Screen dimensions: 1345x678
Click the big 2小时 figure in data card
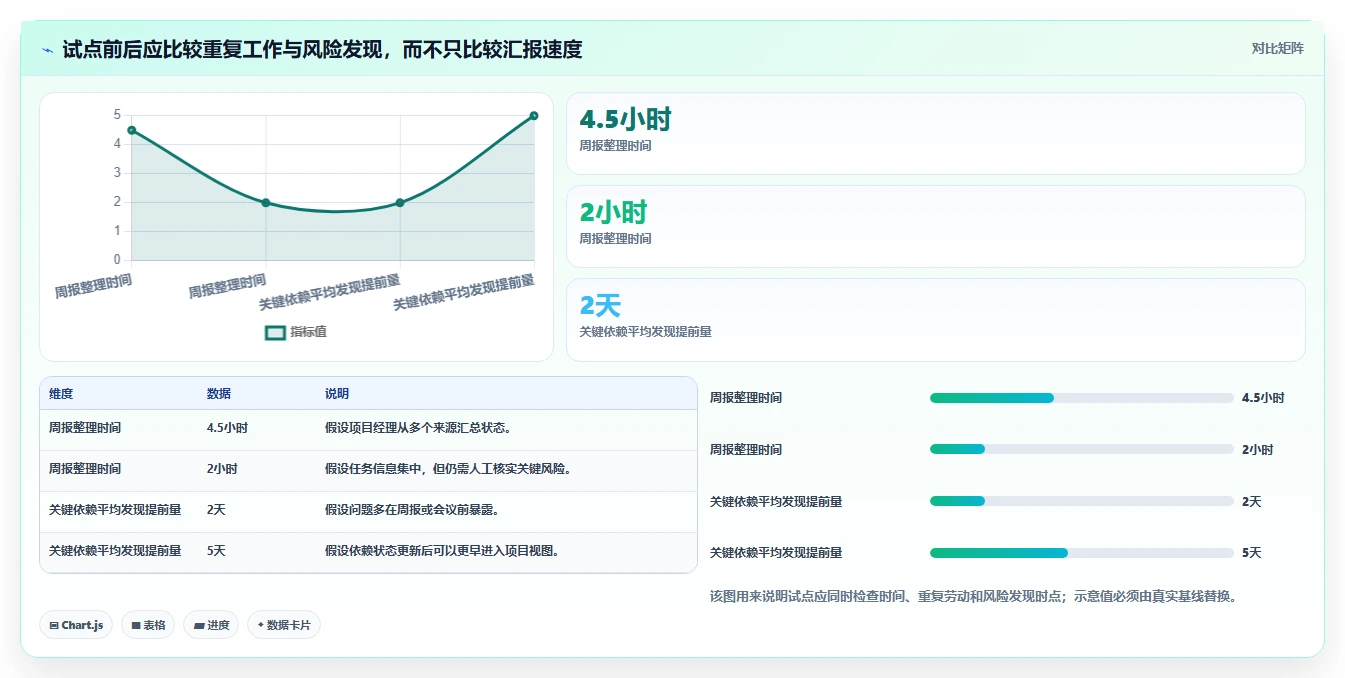click(613, 212)
